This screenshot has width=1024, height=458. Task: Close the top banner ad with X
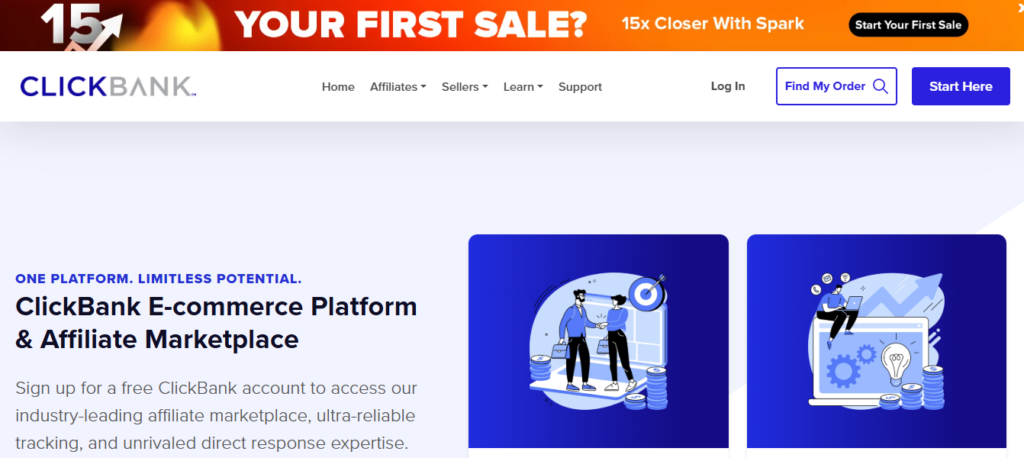pos(1020,6)
